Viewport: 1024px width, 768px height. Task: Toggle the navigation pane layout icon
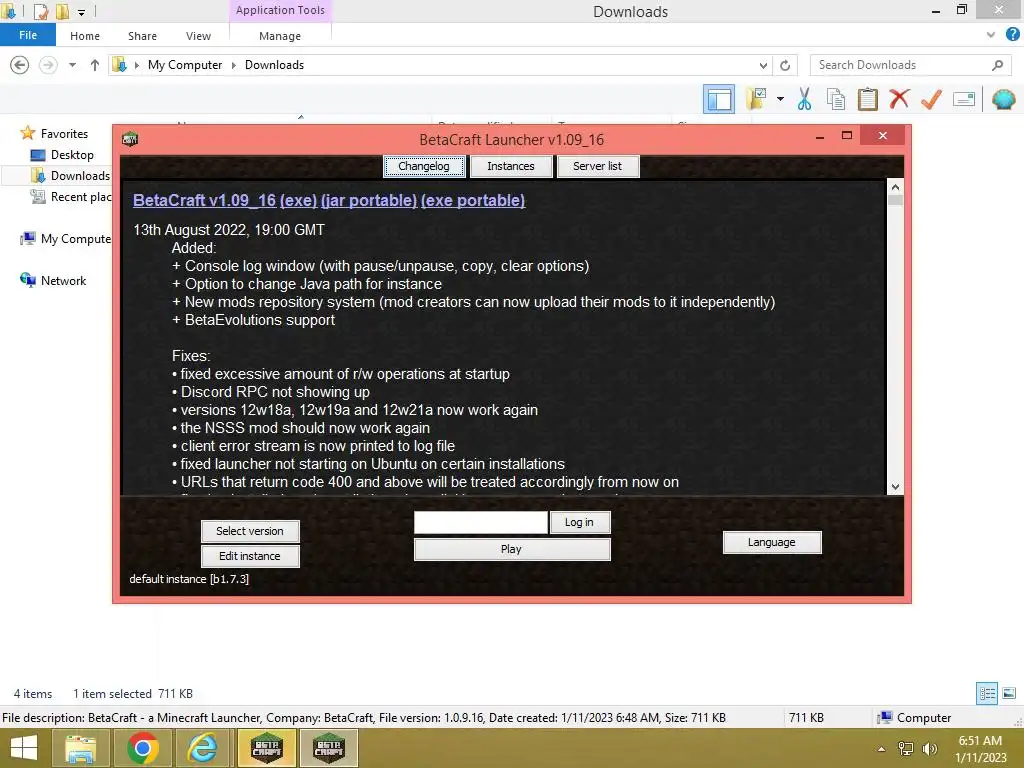[x=718, y=99]
